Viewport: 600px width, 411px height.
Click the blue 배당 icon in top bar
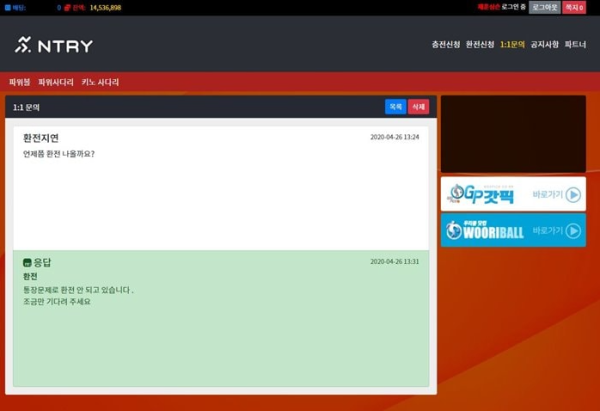tap(8, 7)
